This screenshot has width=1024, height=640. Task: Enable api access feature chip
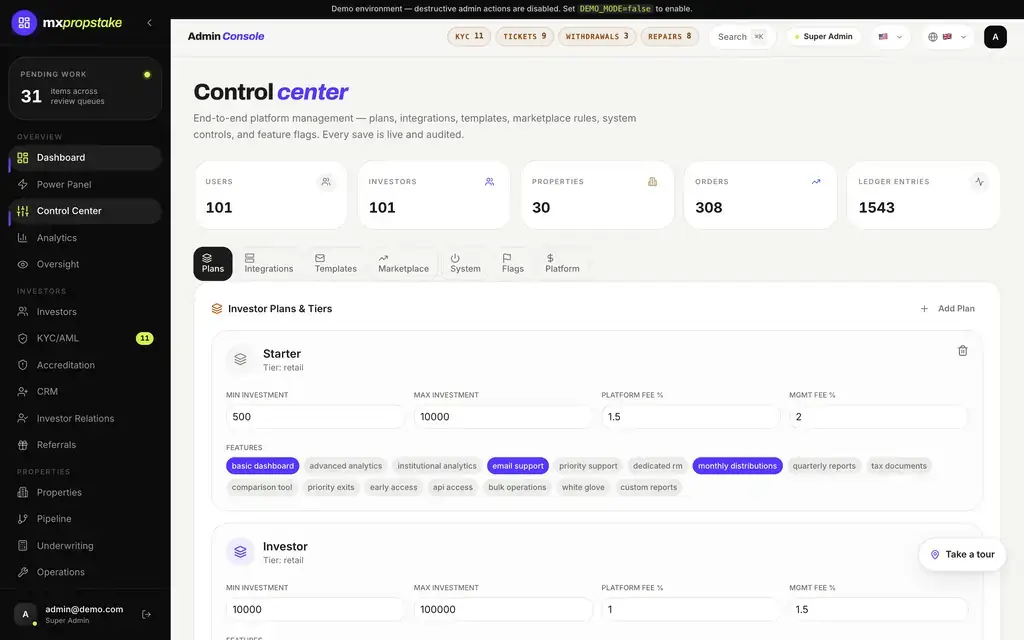click(453, 487)
